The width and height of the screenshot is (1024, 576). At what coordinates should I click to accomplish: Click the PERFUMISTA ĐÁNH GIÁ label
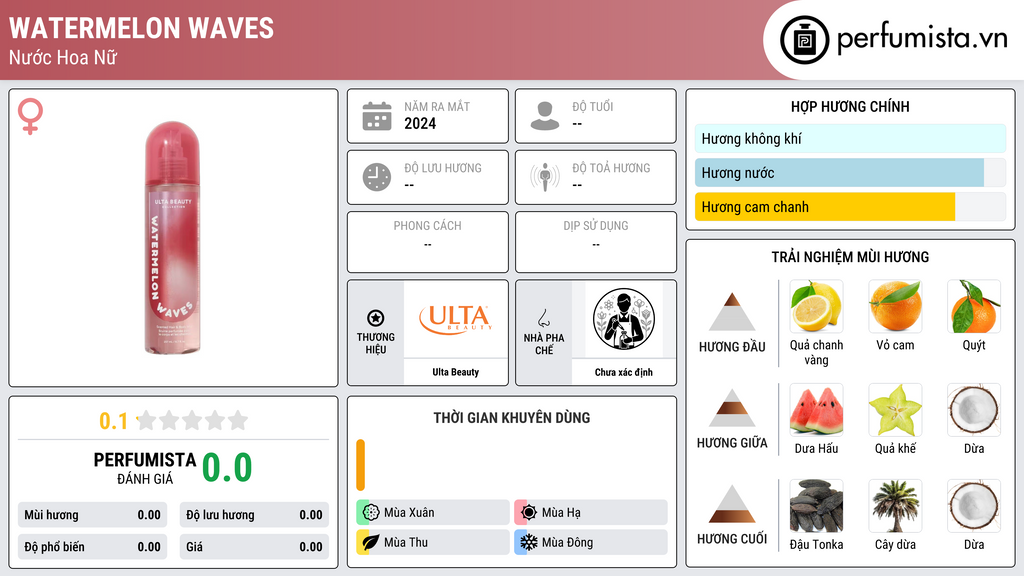pyautogui.click(x=145, y=468)
